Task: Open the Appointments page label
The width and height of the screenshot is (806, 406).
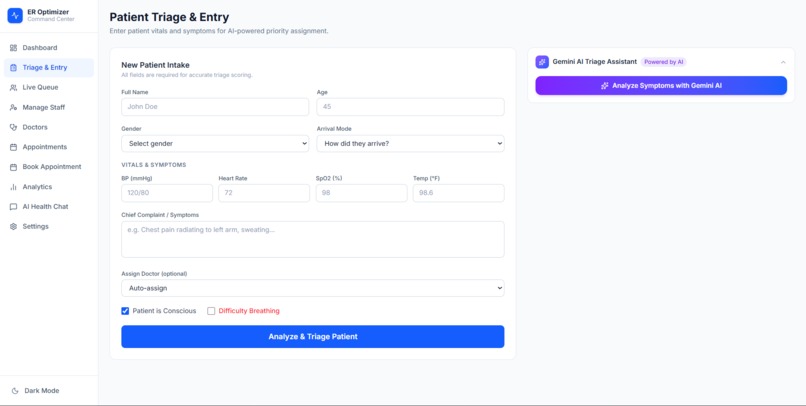Action: [45, 147]
